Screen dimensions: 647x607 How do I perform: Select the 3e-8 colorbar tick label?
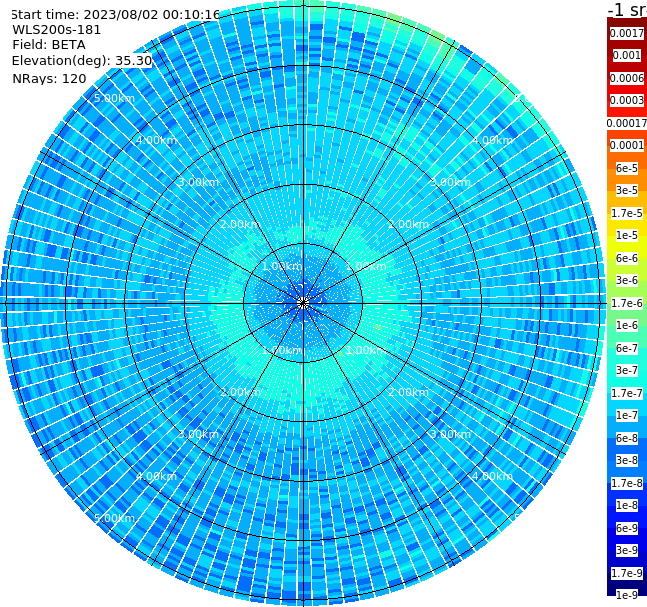click(x=627, y=460)
